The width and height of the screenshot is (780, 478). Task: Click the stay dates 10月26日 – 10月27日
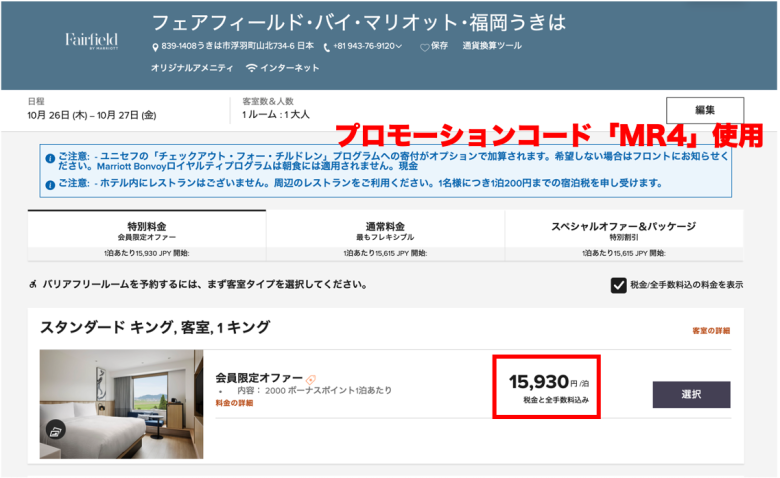92,115
